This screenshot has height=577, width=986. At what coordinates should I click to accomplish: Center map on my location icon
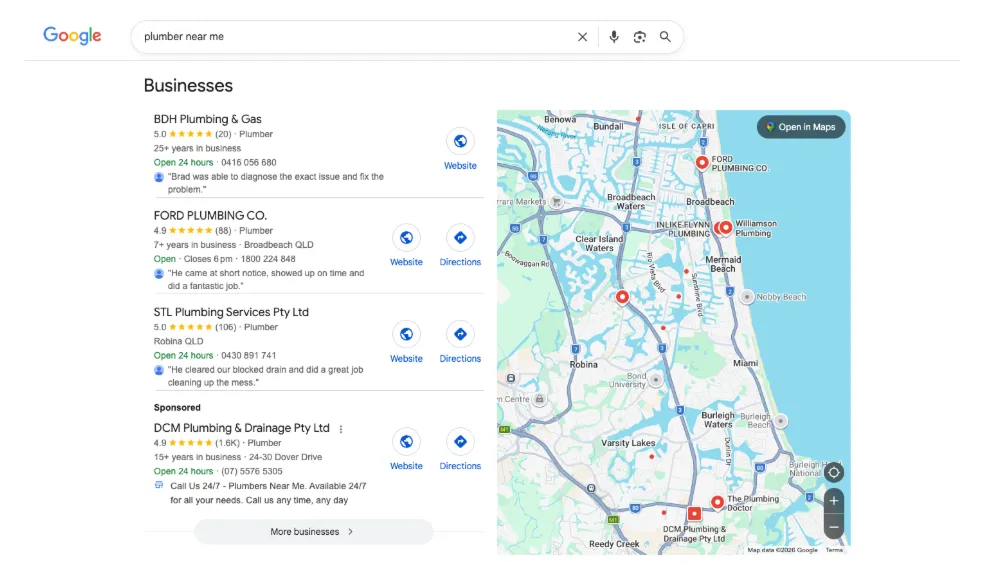pyautogui.click(x=834, y=473)
